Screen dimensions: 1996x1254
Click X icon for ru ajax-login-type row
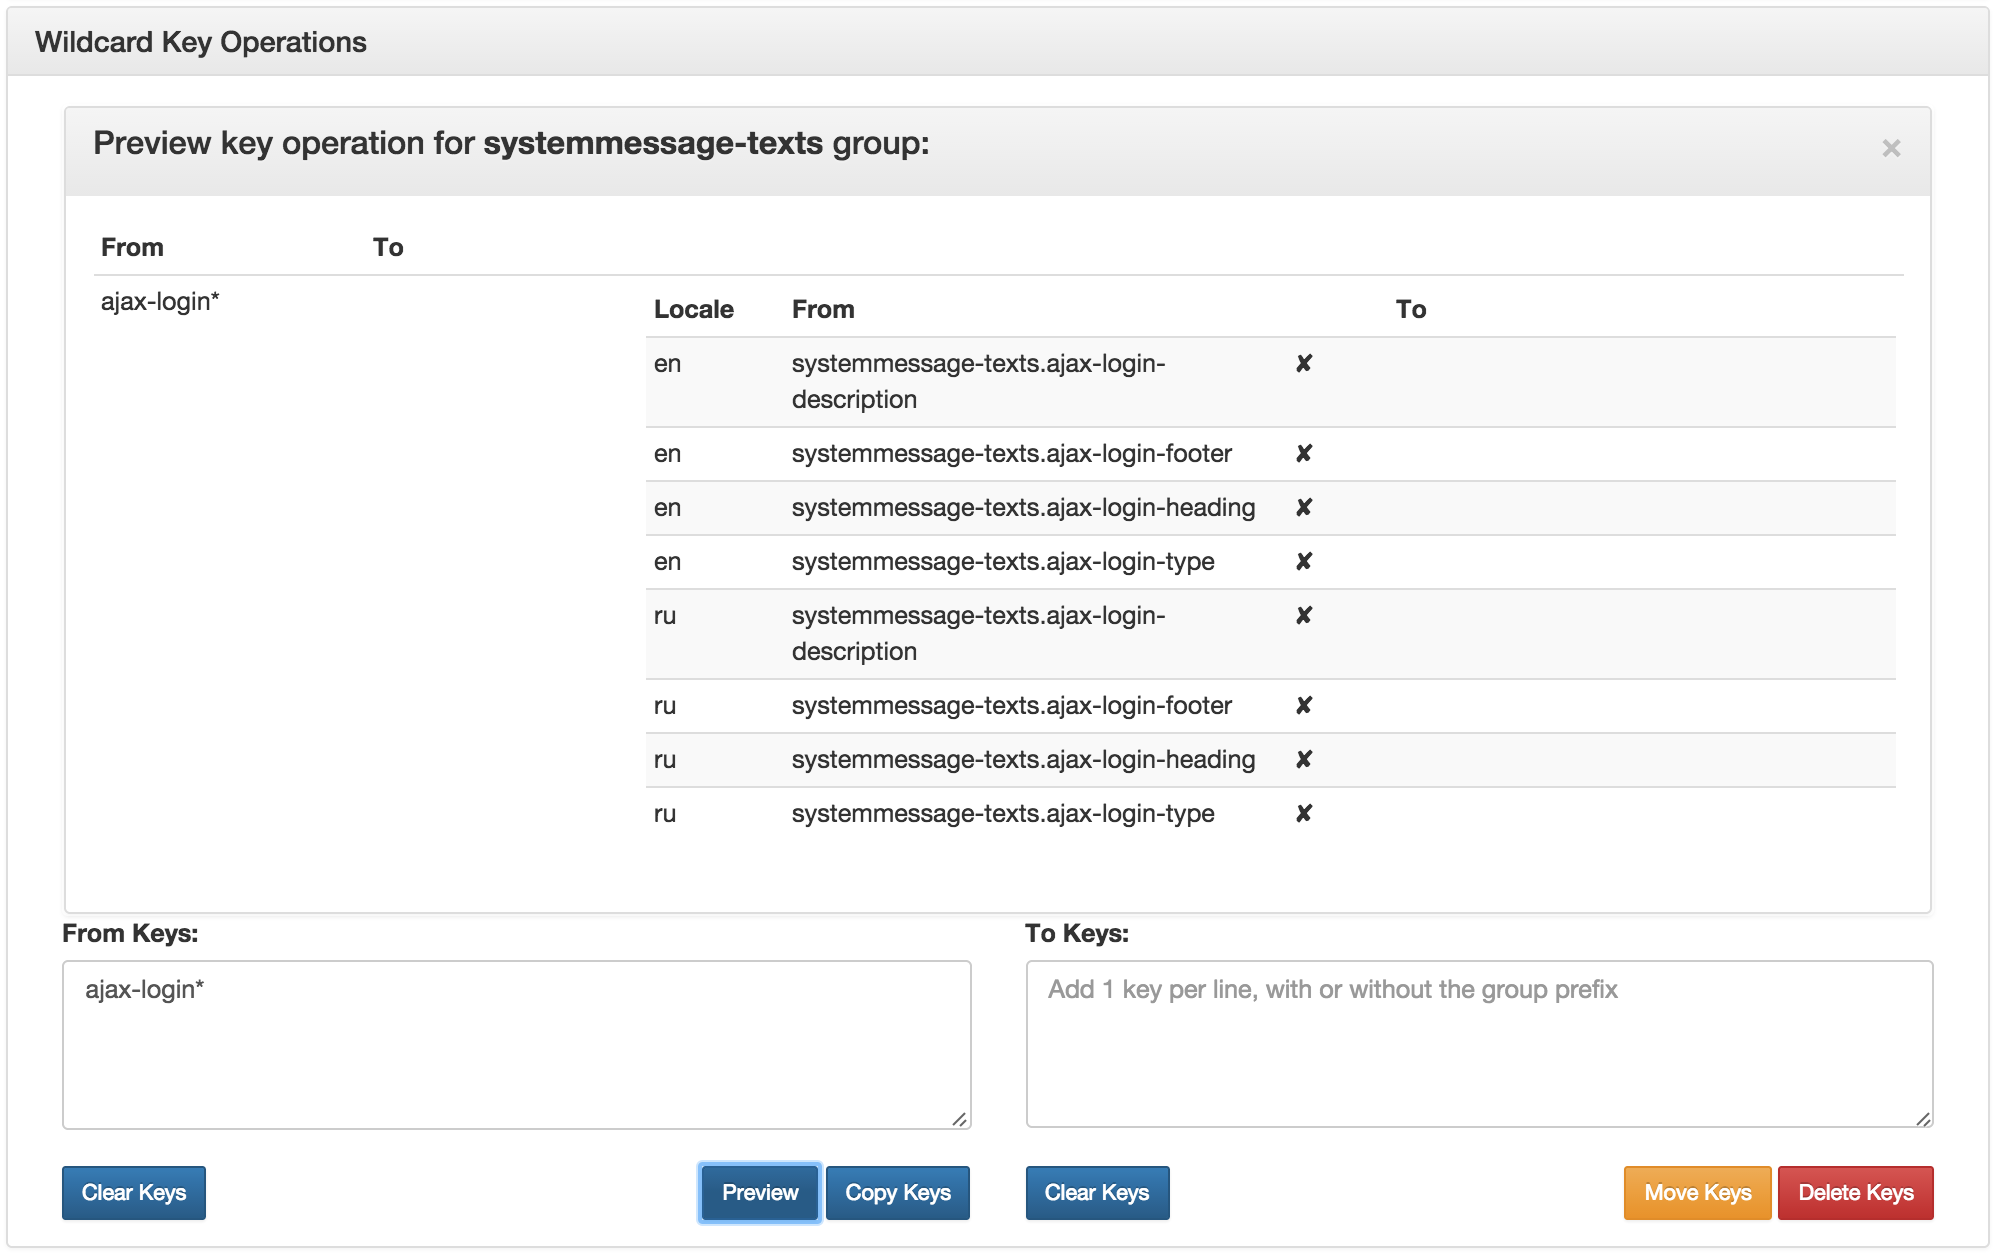coord(1304,814)
